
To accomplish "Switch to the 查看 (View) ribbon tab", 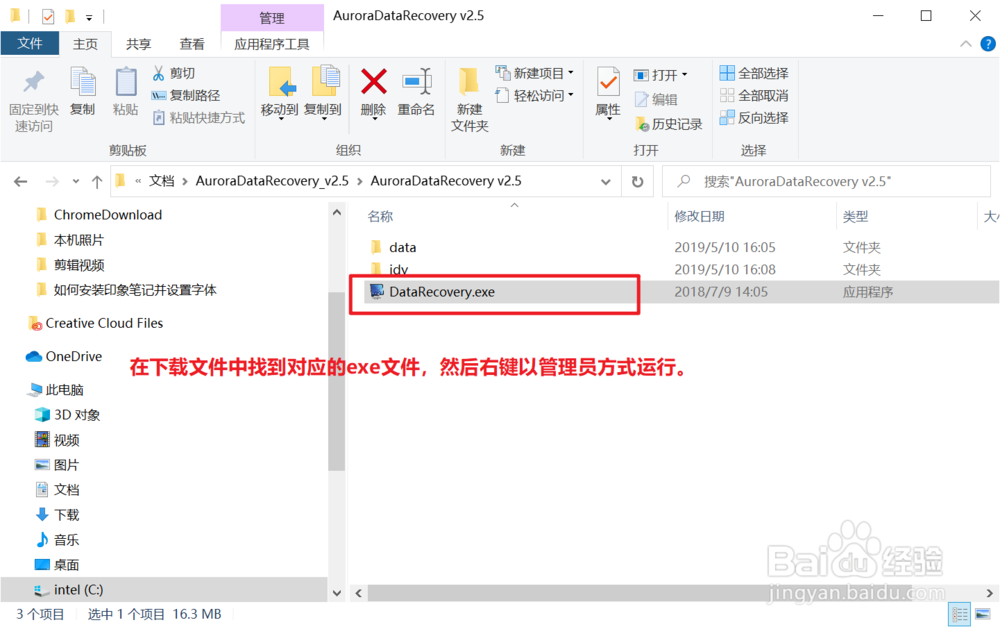I will [x=192, y=44].
